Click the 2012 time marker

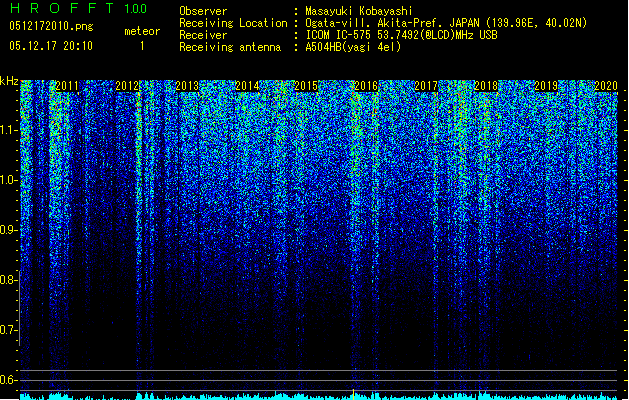(127, 86)
